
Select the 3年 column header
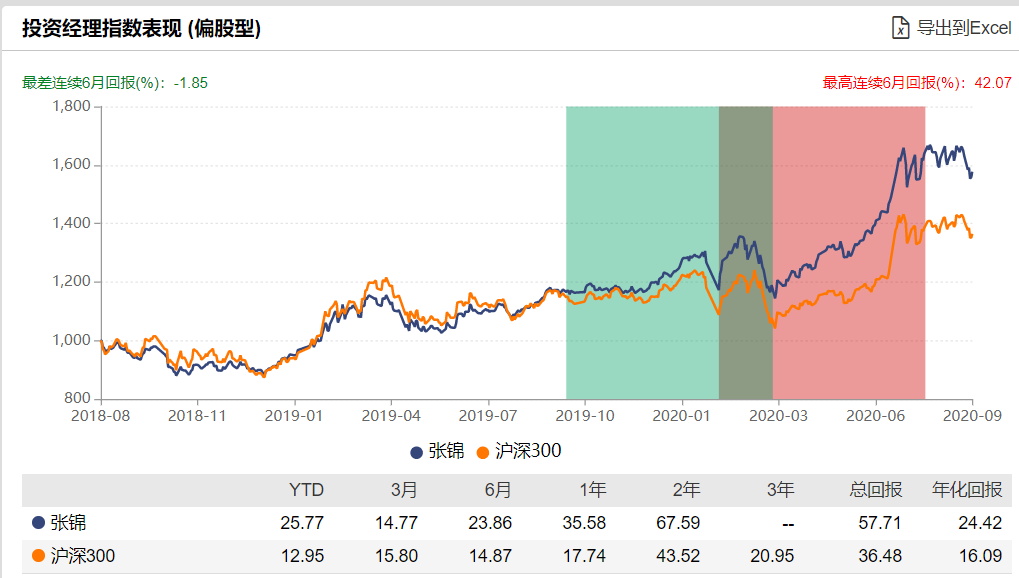coord(780,490)
